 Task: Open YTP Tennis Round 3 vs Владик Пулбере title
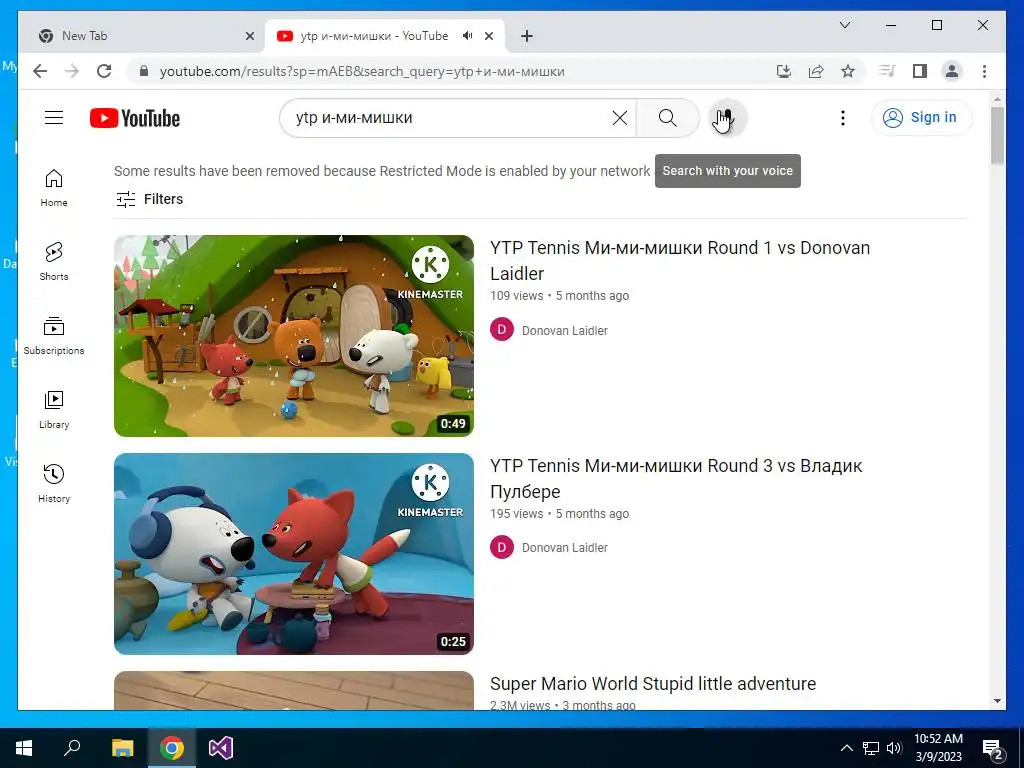pos(676,479)
